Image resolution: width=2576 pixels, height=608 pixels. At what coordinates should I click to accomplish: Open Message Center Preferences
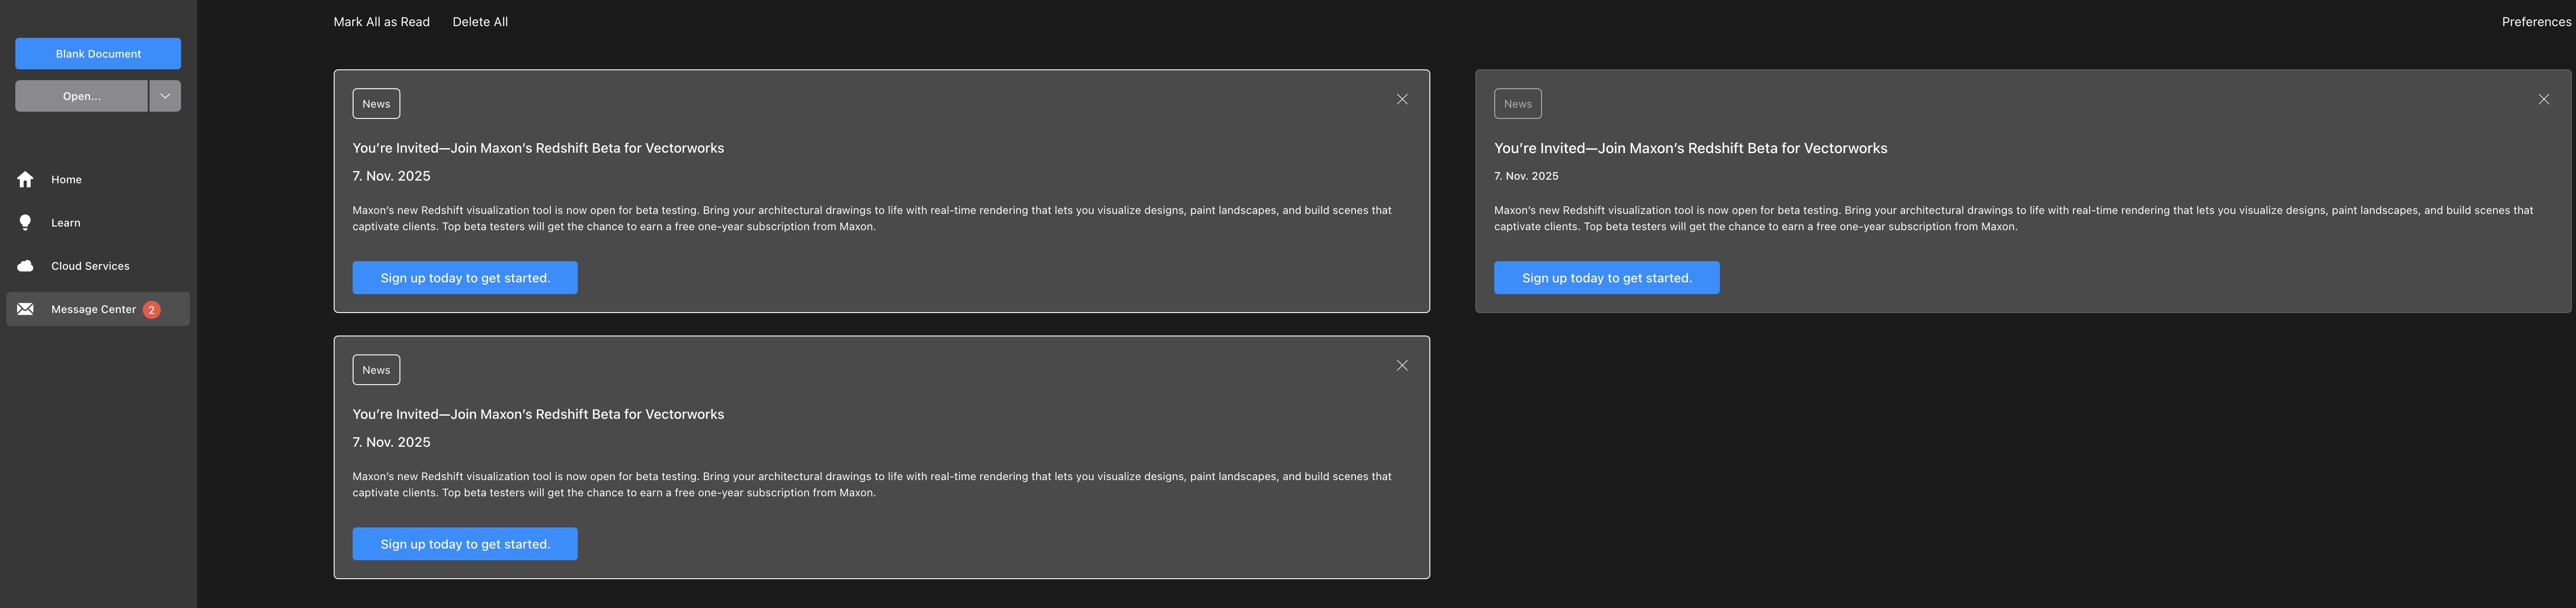click(x=2535, y=22)
